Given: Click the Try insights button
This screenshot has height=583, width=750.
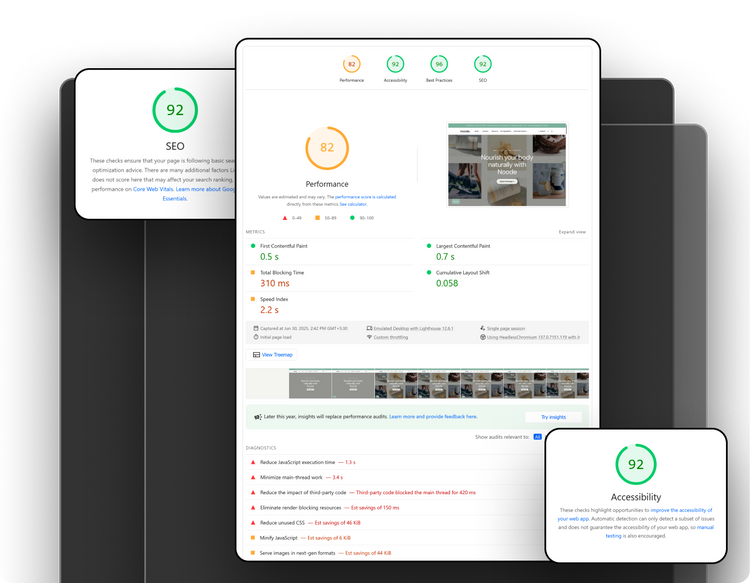Looking at the screenshot, I should tap(553, 417).
